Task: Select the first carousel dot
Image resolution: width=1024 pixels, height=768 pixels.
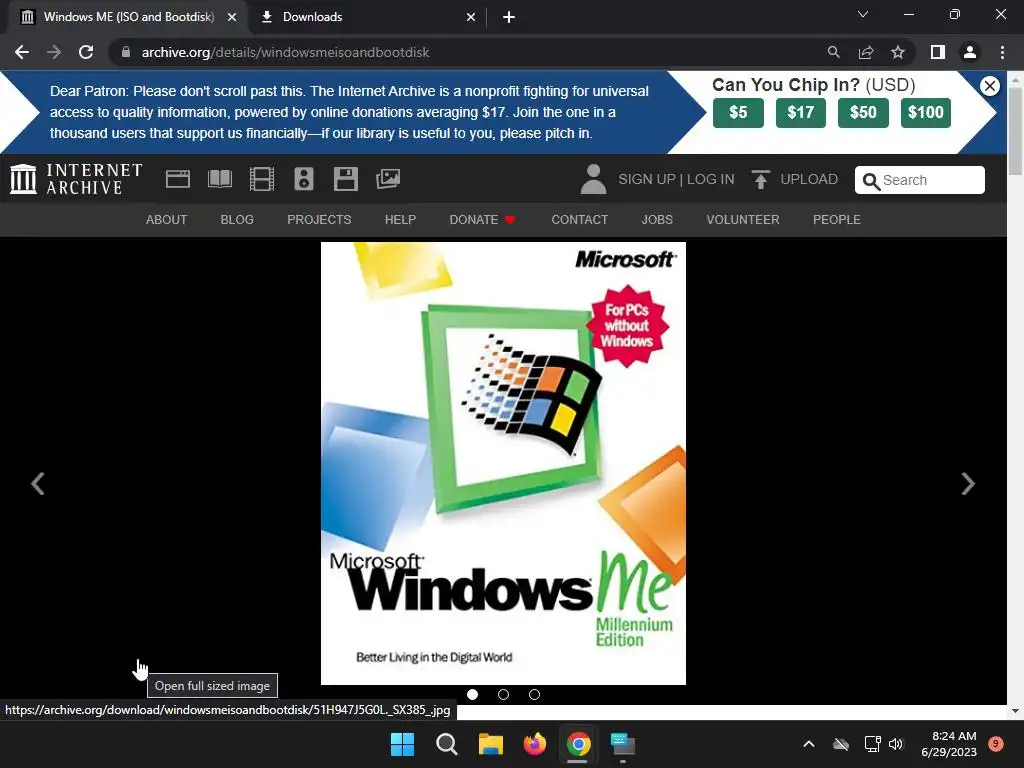Action: click(472, 694)
